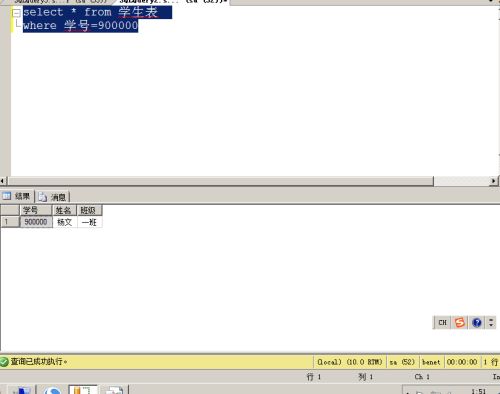This screenshot has height=394, width=500.
Task: Click the CH input language button
Action: [442, 323]
